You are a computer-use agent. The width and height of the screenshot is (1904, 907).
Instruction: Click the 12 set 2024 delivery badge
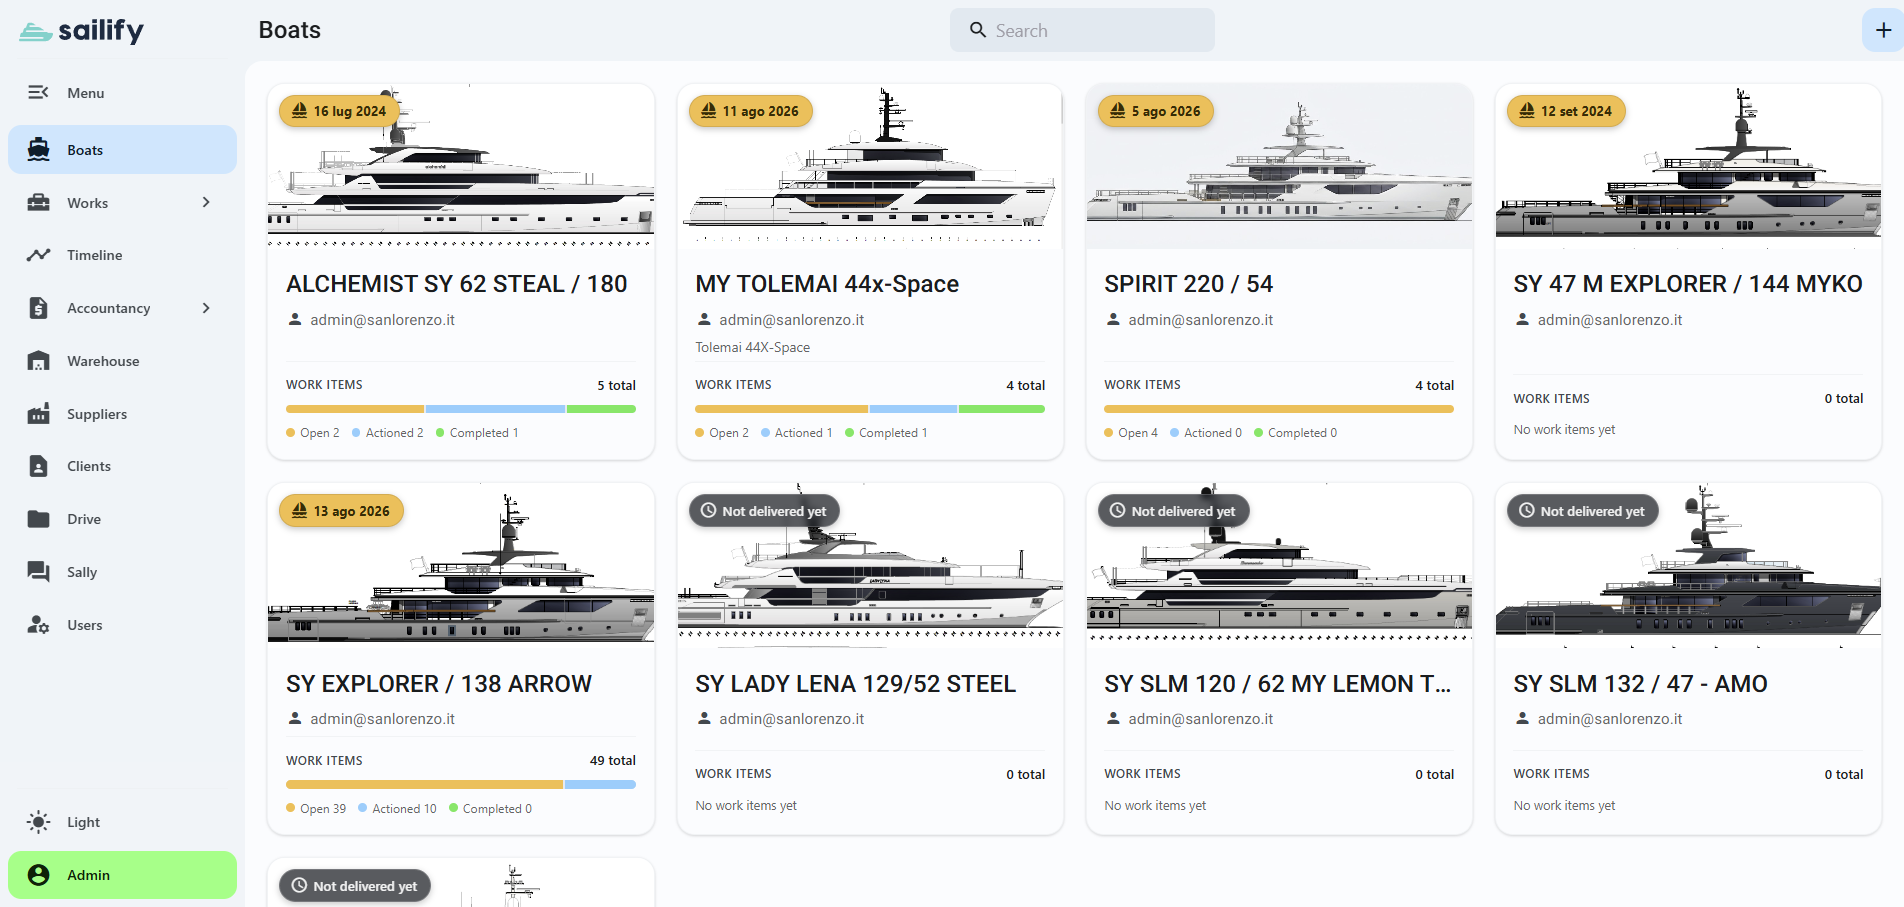(x=1566, y=111)
